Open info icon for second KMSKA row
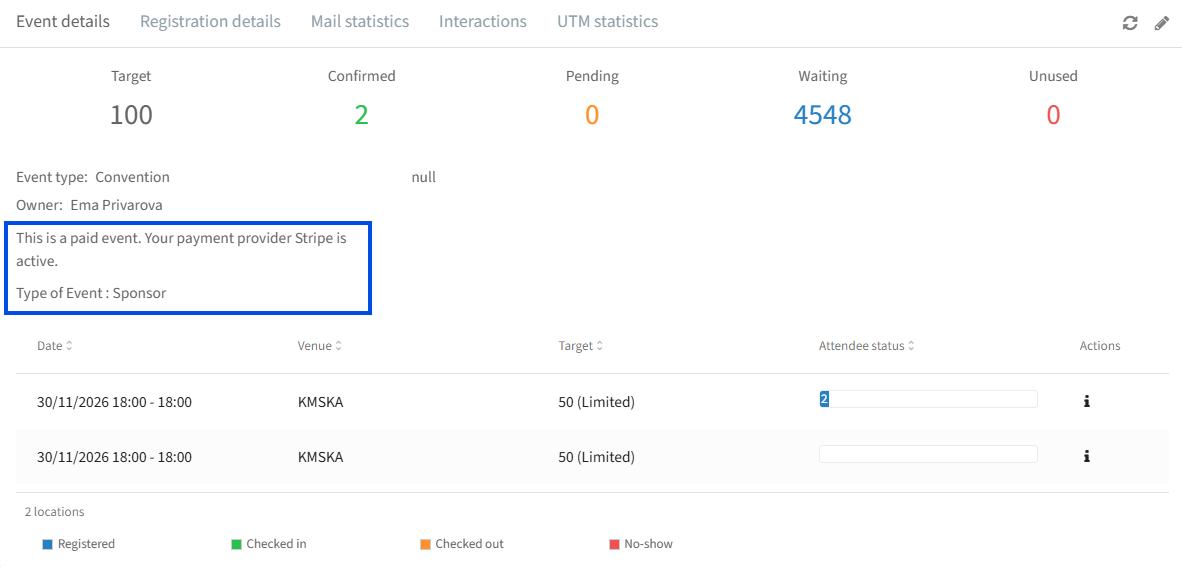Image resolution: width=1182 pixels, height=567 pixels. pos(1086,456)
